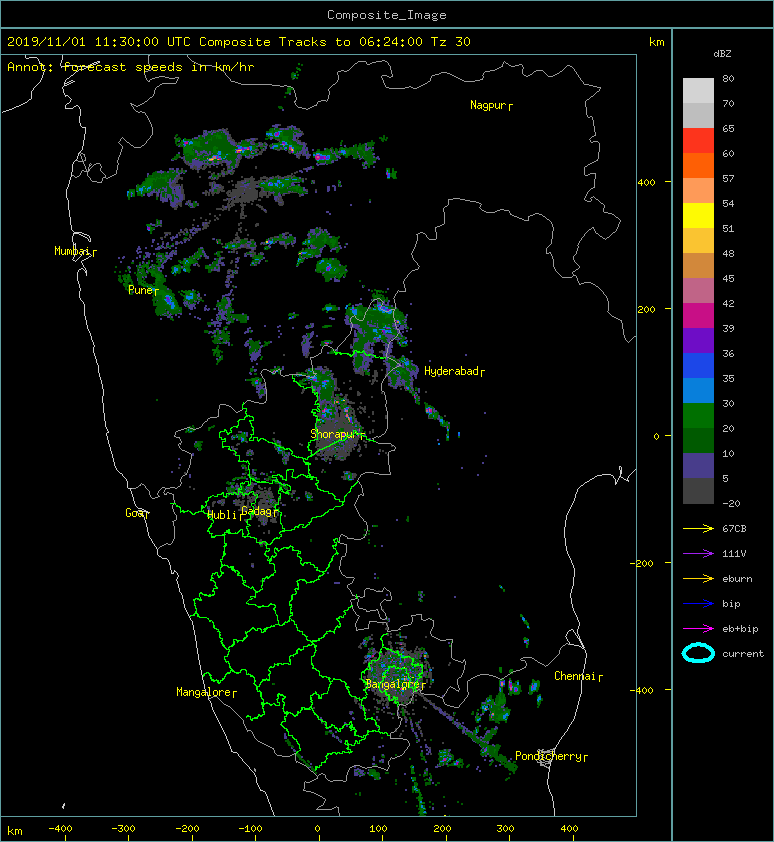Viewport: 774px width, 842px height.
Task: Click the -400 horizontal axis label
Action: [60, 829]
